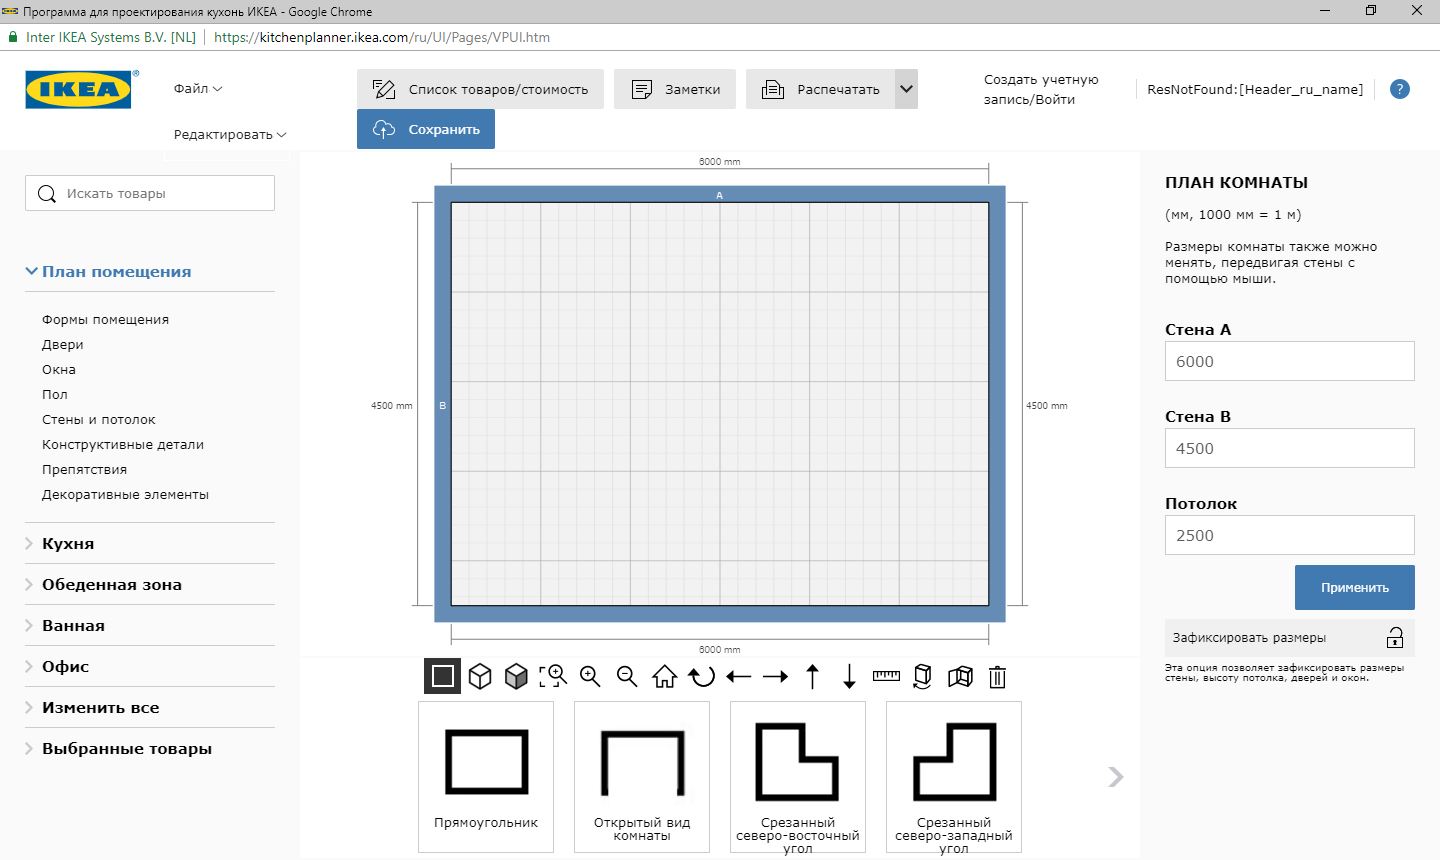Choose the Открытый вид комнаты shape
1440x860 pixels.
coord(642,777)
